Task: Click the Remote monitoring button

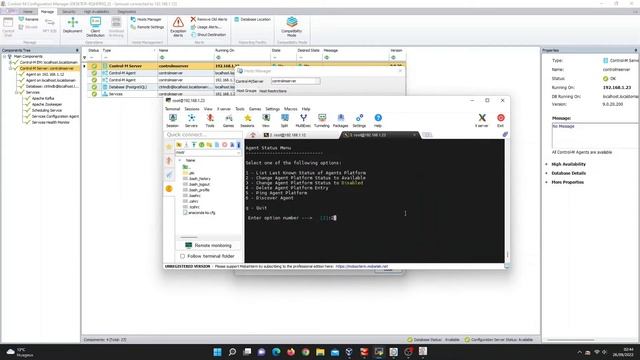Action: tap(209, 245)
